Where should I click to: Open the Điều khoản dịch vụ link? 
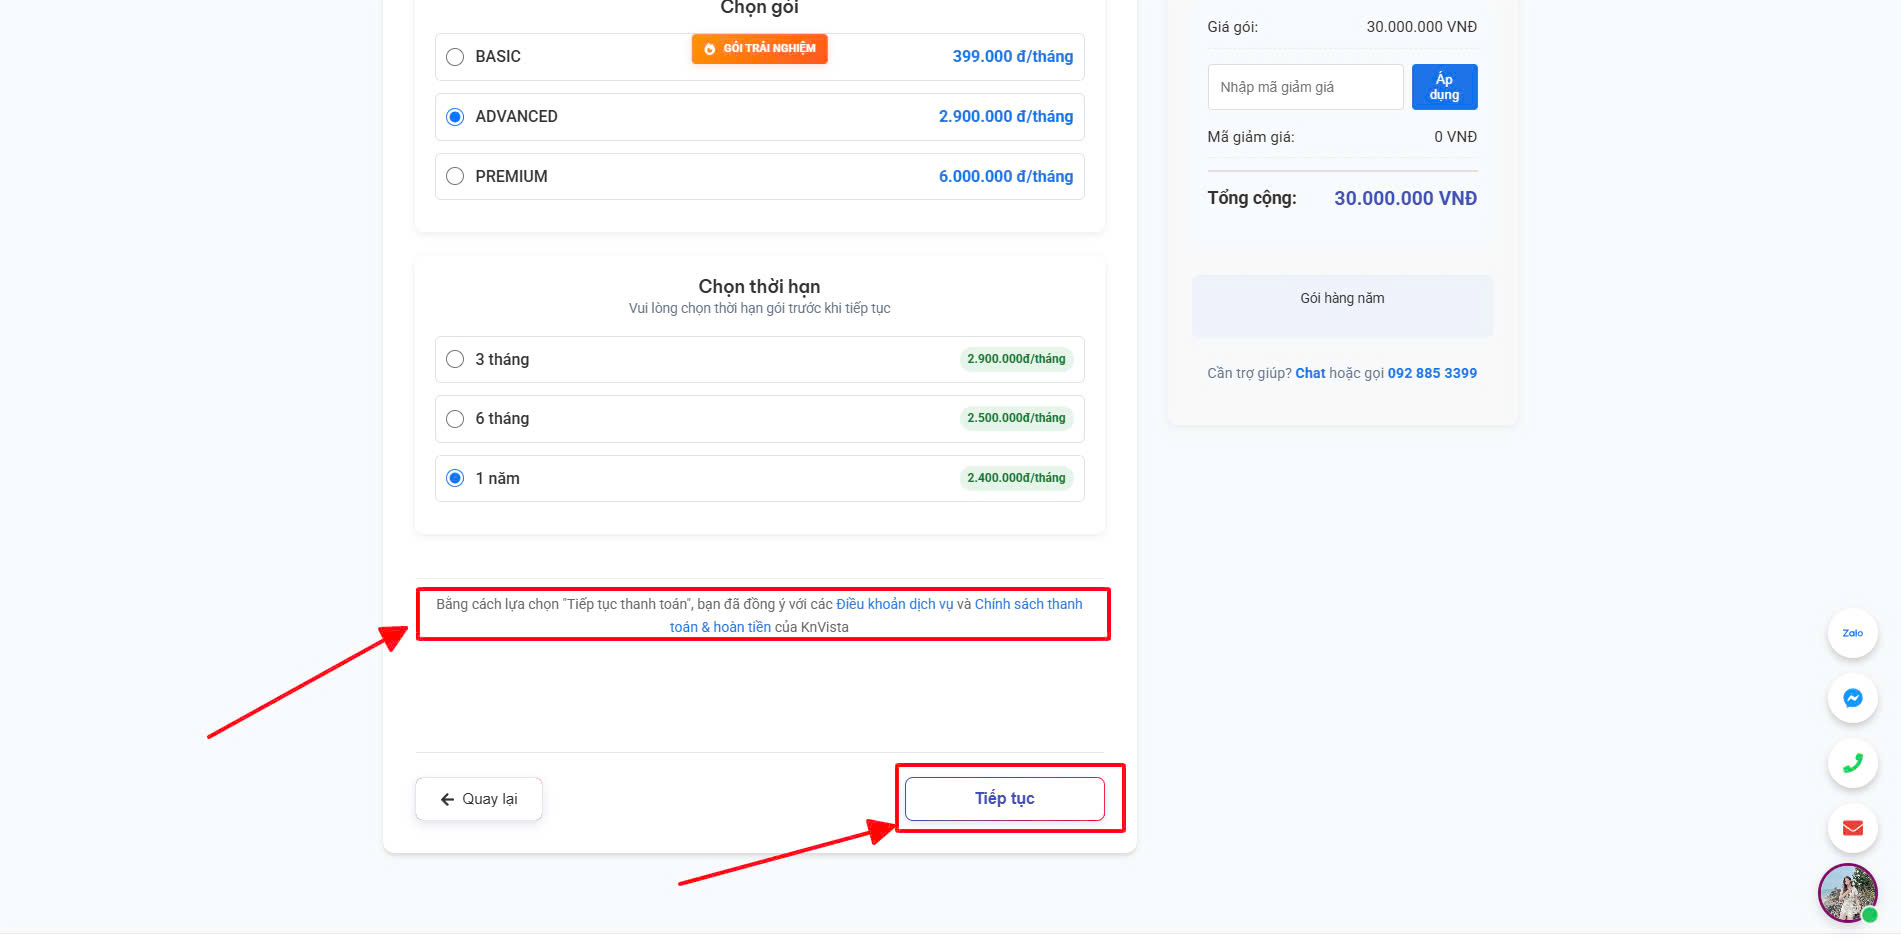tap(894, 604)
